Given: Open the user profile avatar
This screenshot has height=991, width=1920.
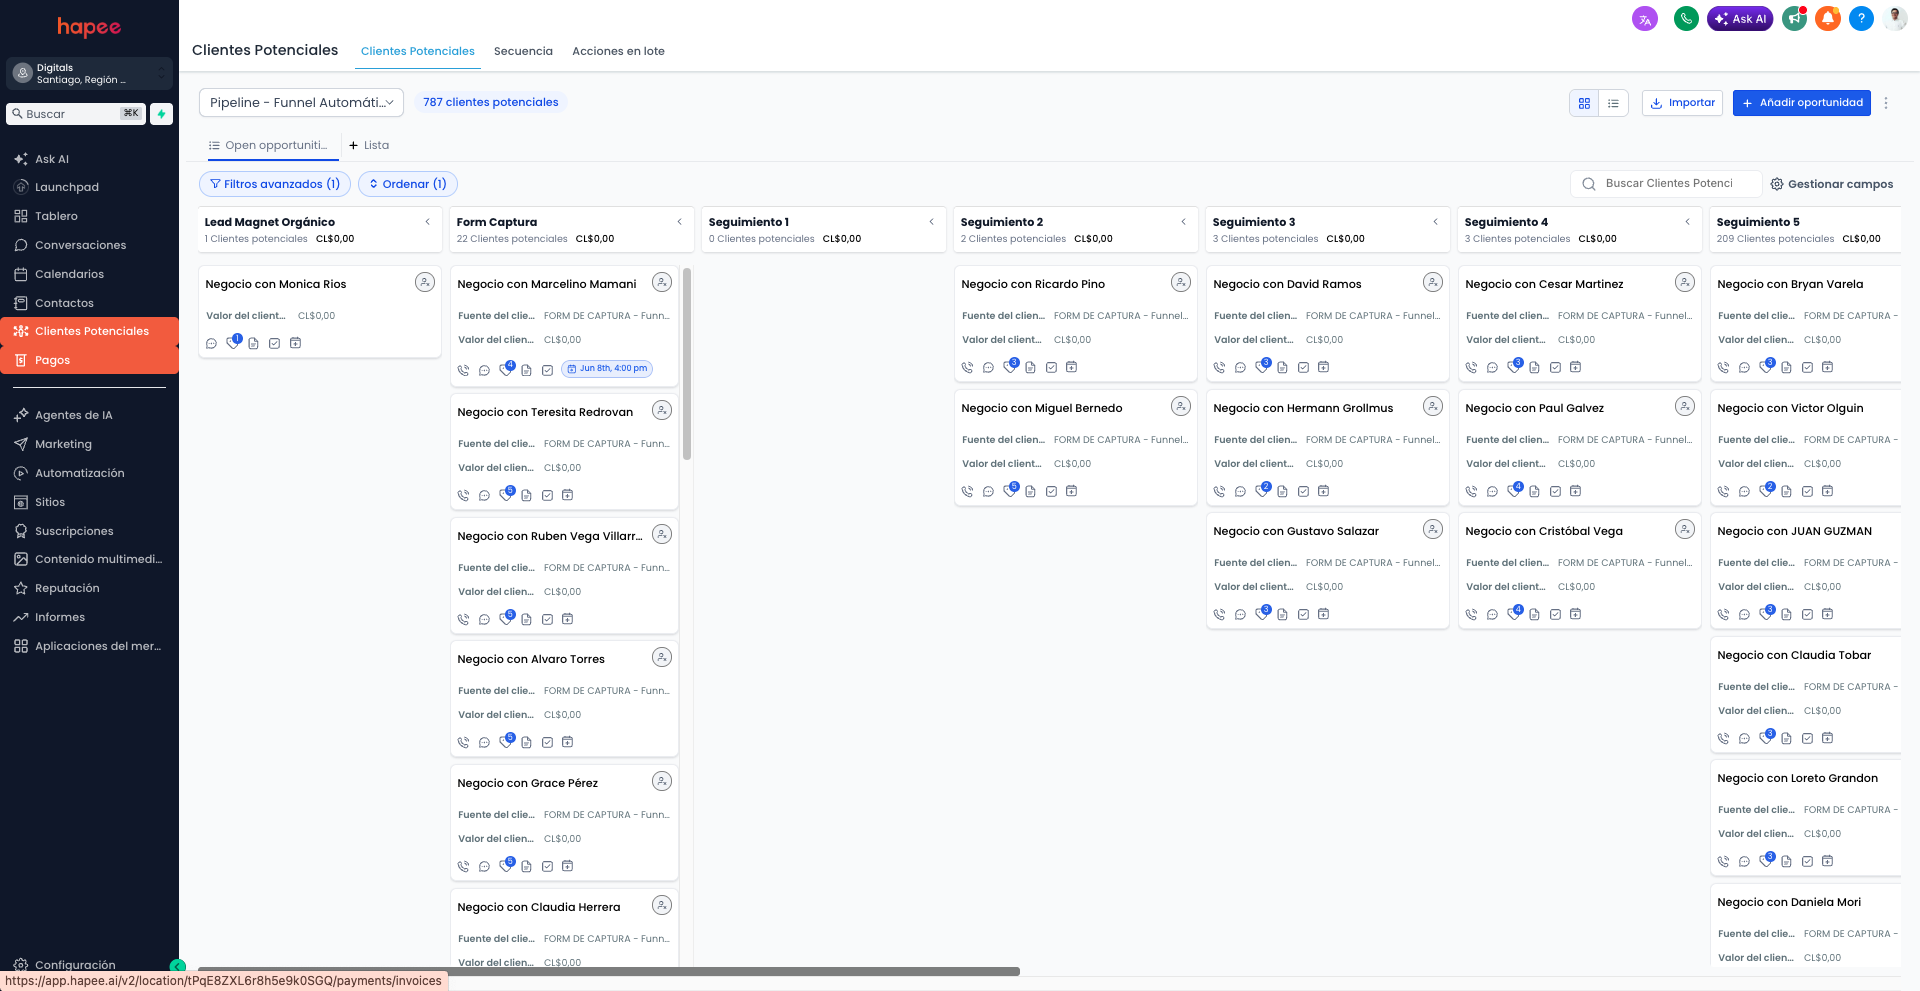Looking at the screenshot, I should click(x=1895, y=19).
